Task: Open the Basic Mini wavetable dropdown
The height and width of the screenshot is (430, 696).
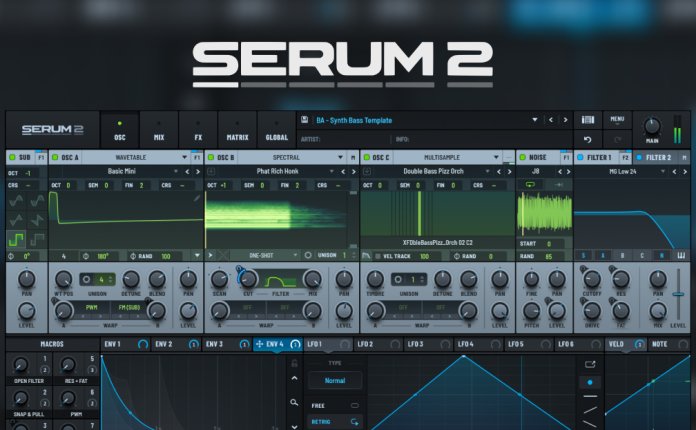Action: click(176, 171)
